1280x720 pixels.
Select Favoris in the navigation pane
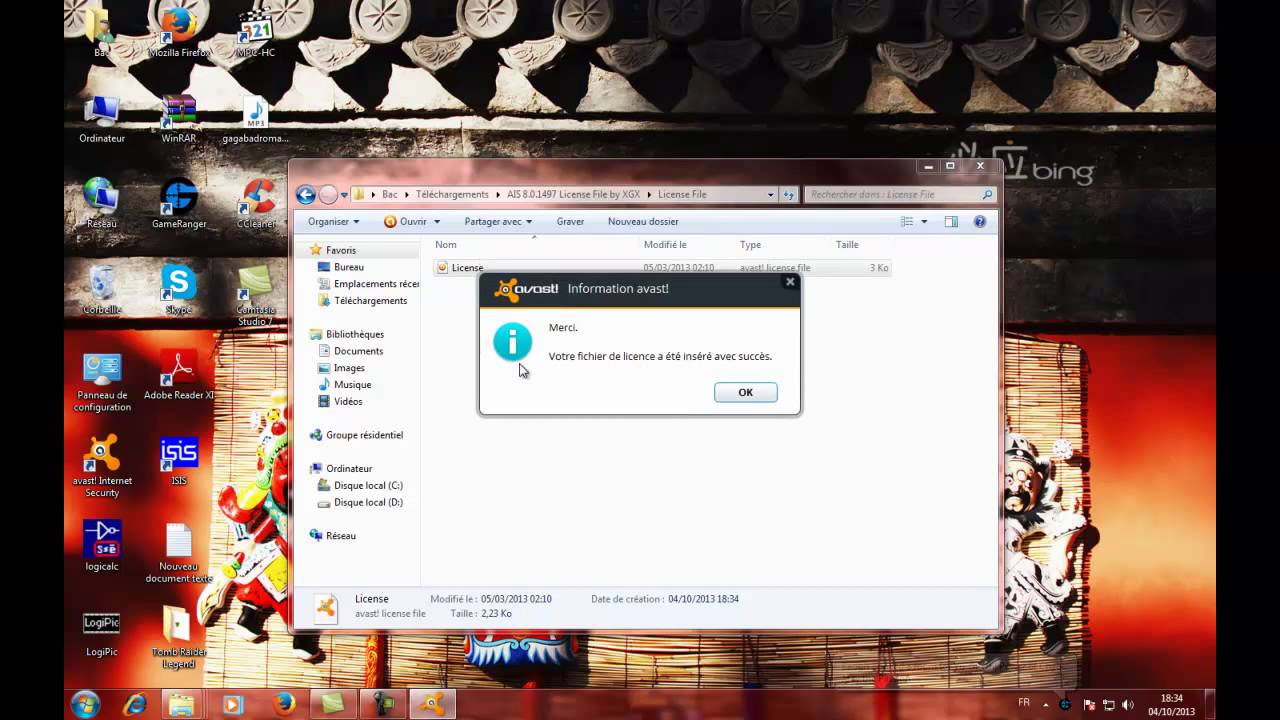click(340, 250)
